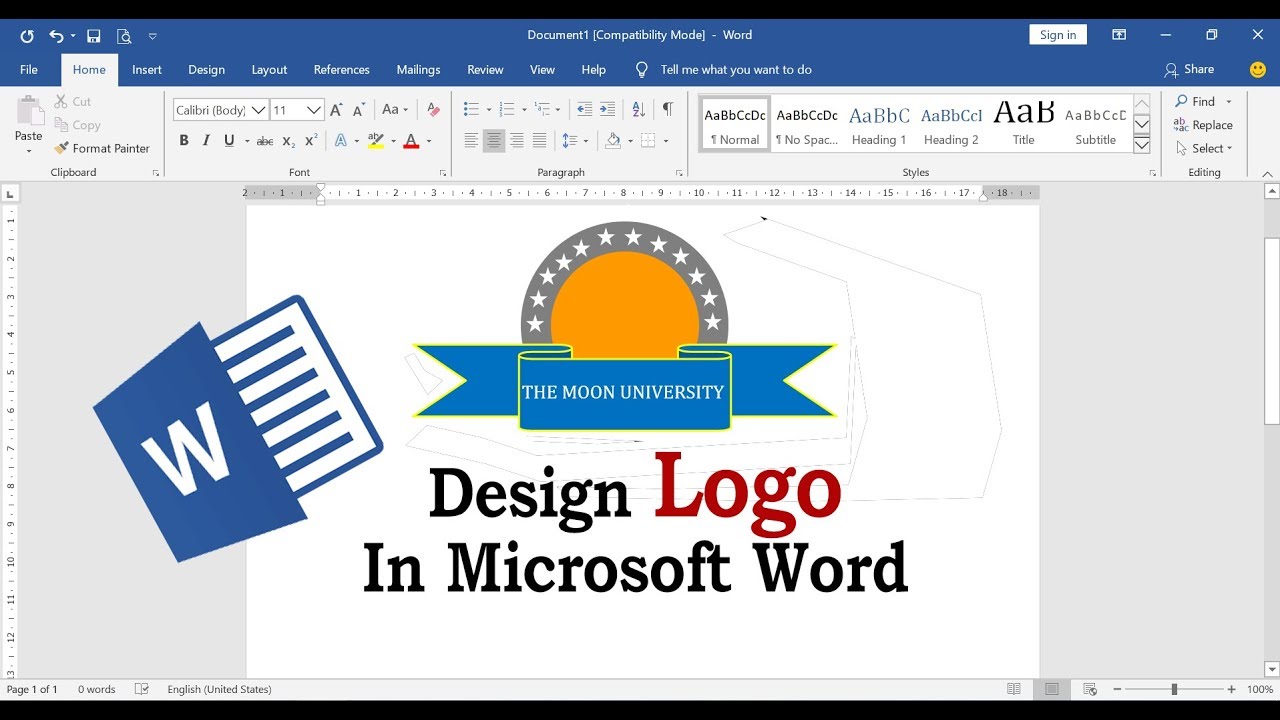Apply superscript formatting
Image resolution: width=1280 pixels, height=720 pixels.
[311, 141]
